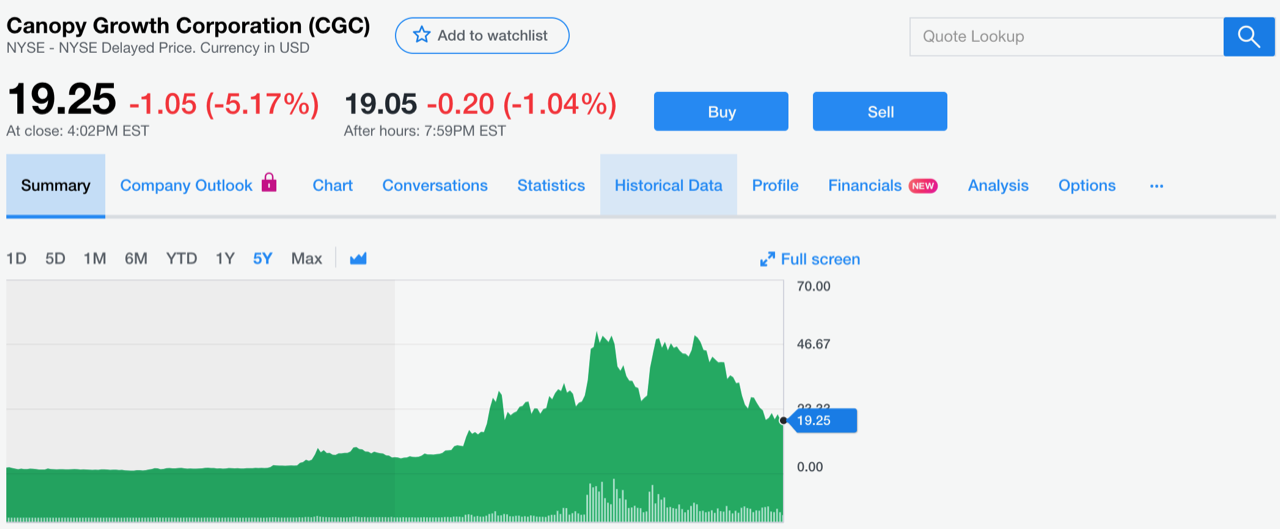Click the -1.05 (-5.17%) change value

(224, 103)
